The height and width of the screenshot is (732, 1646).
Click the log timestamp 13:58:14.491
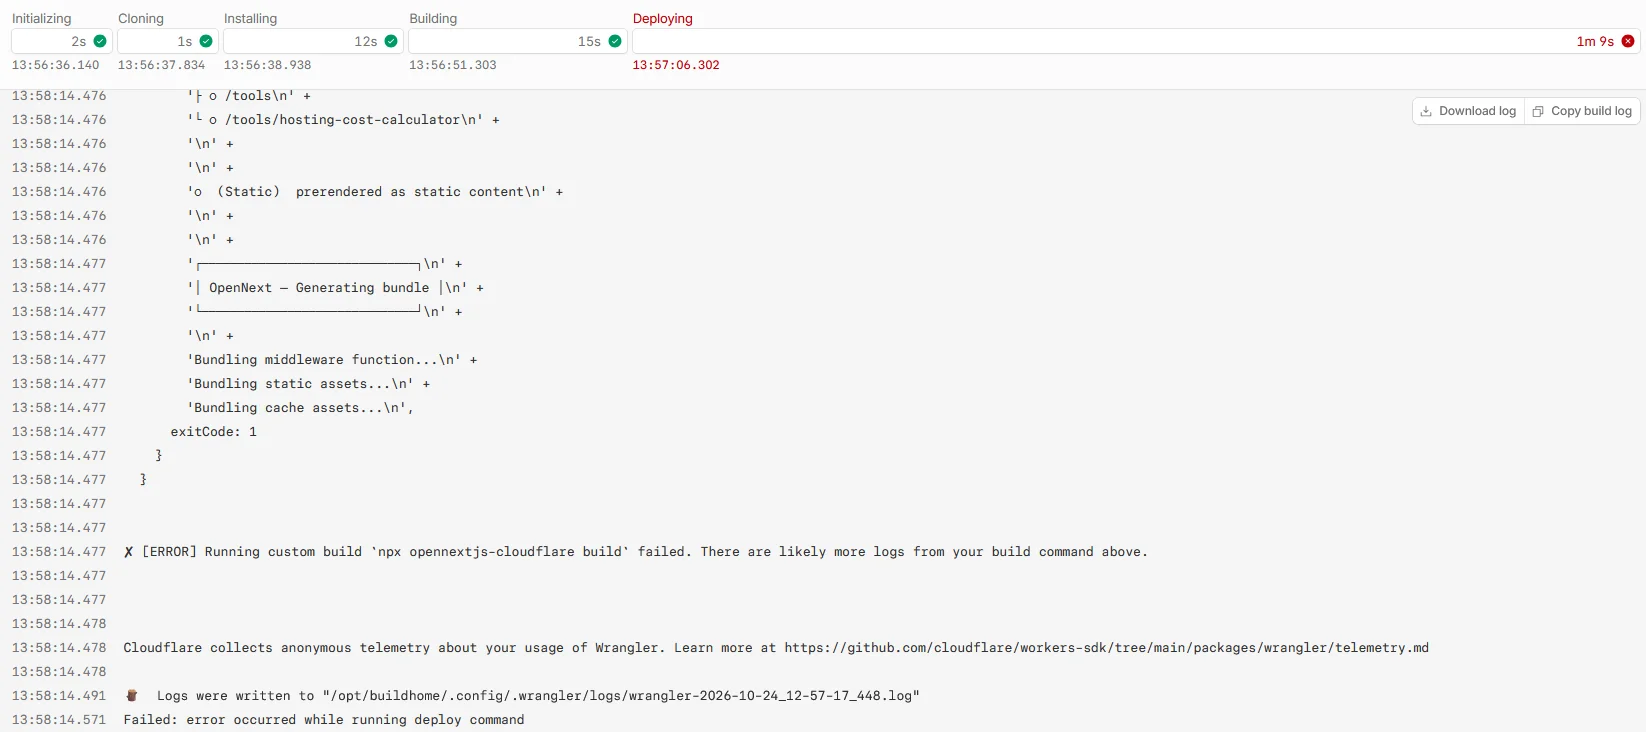point(59,696)
